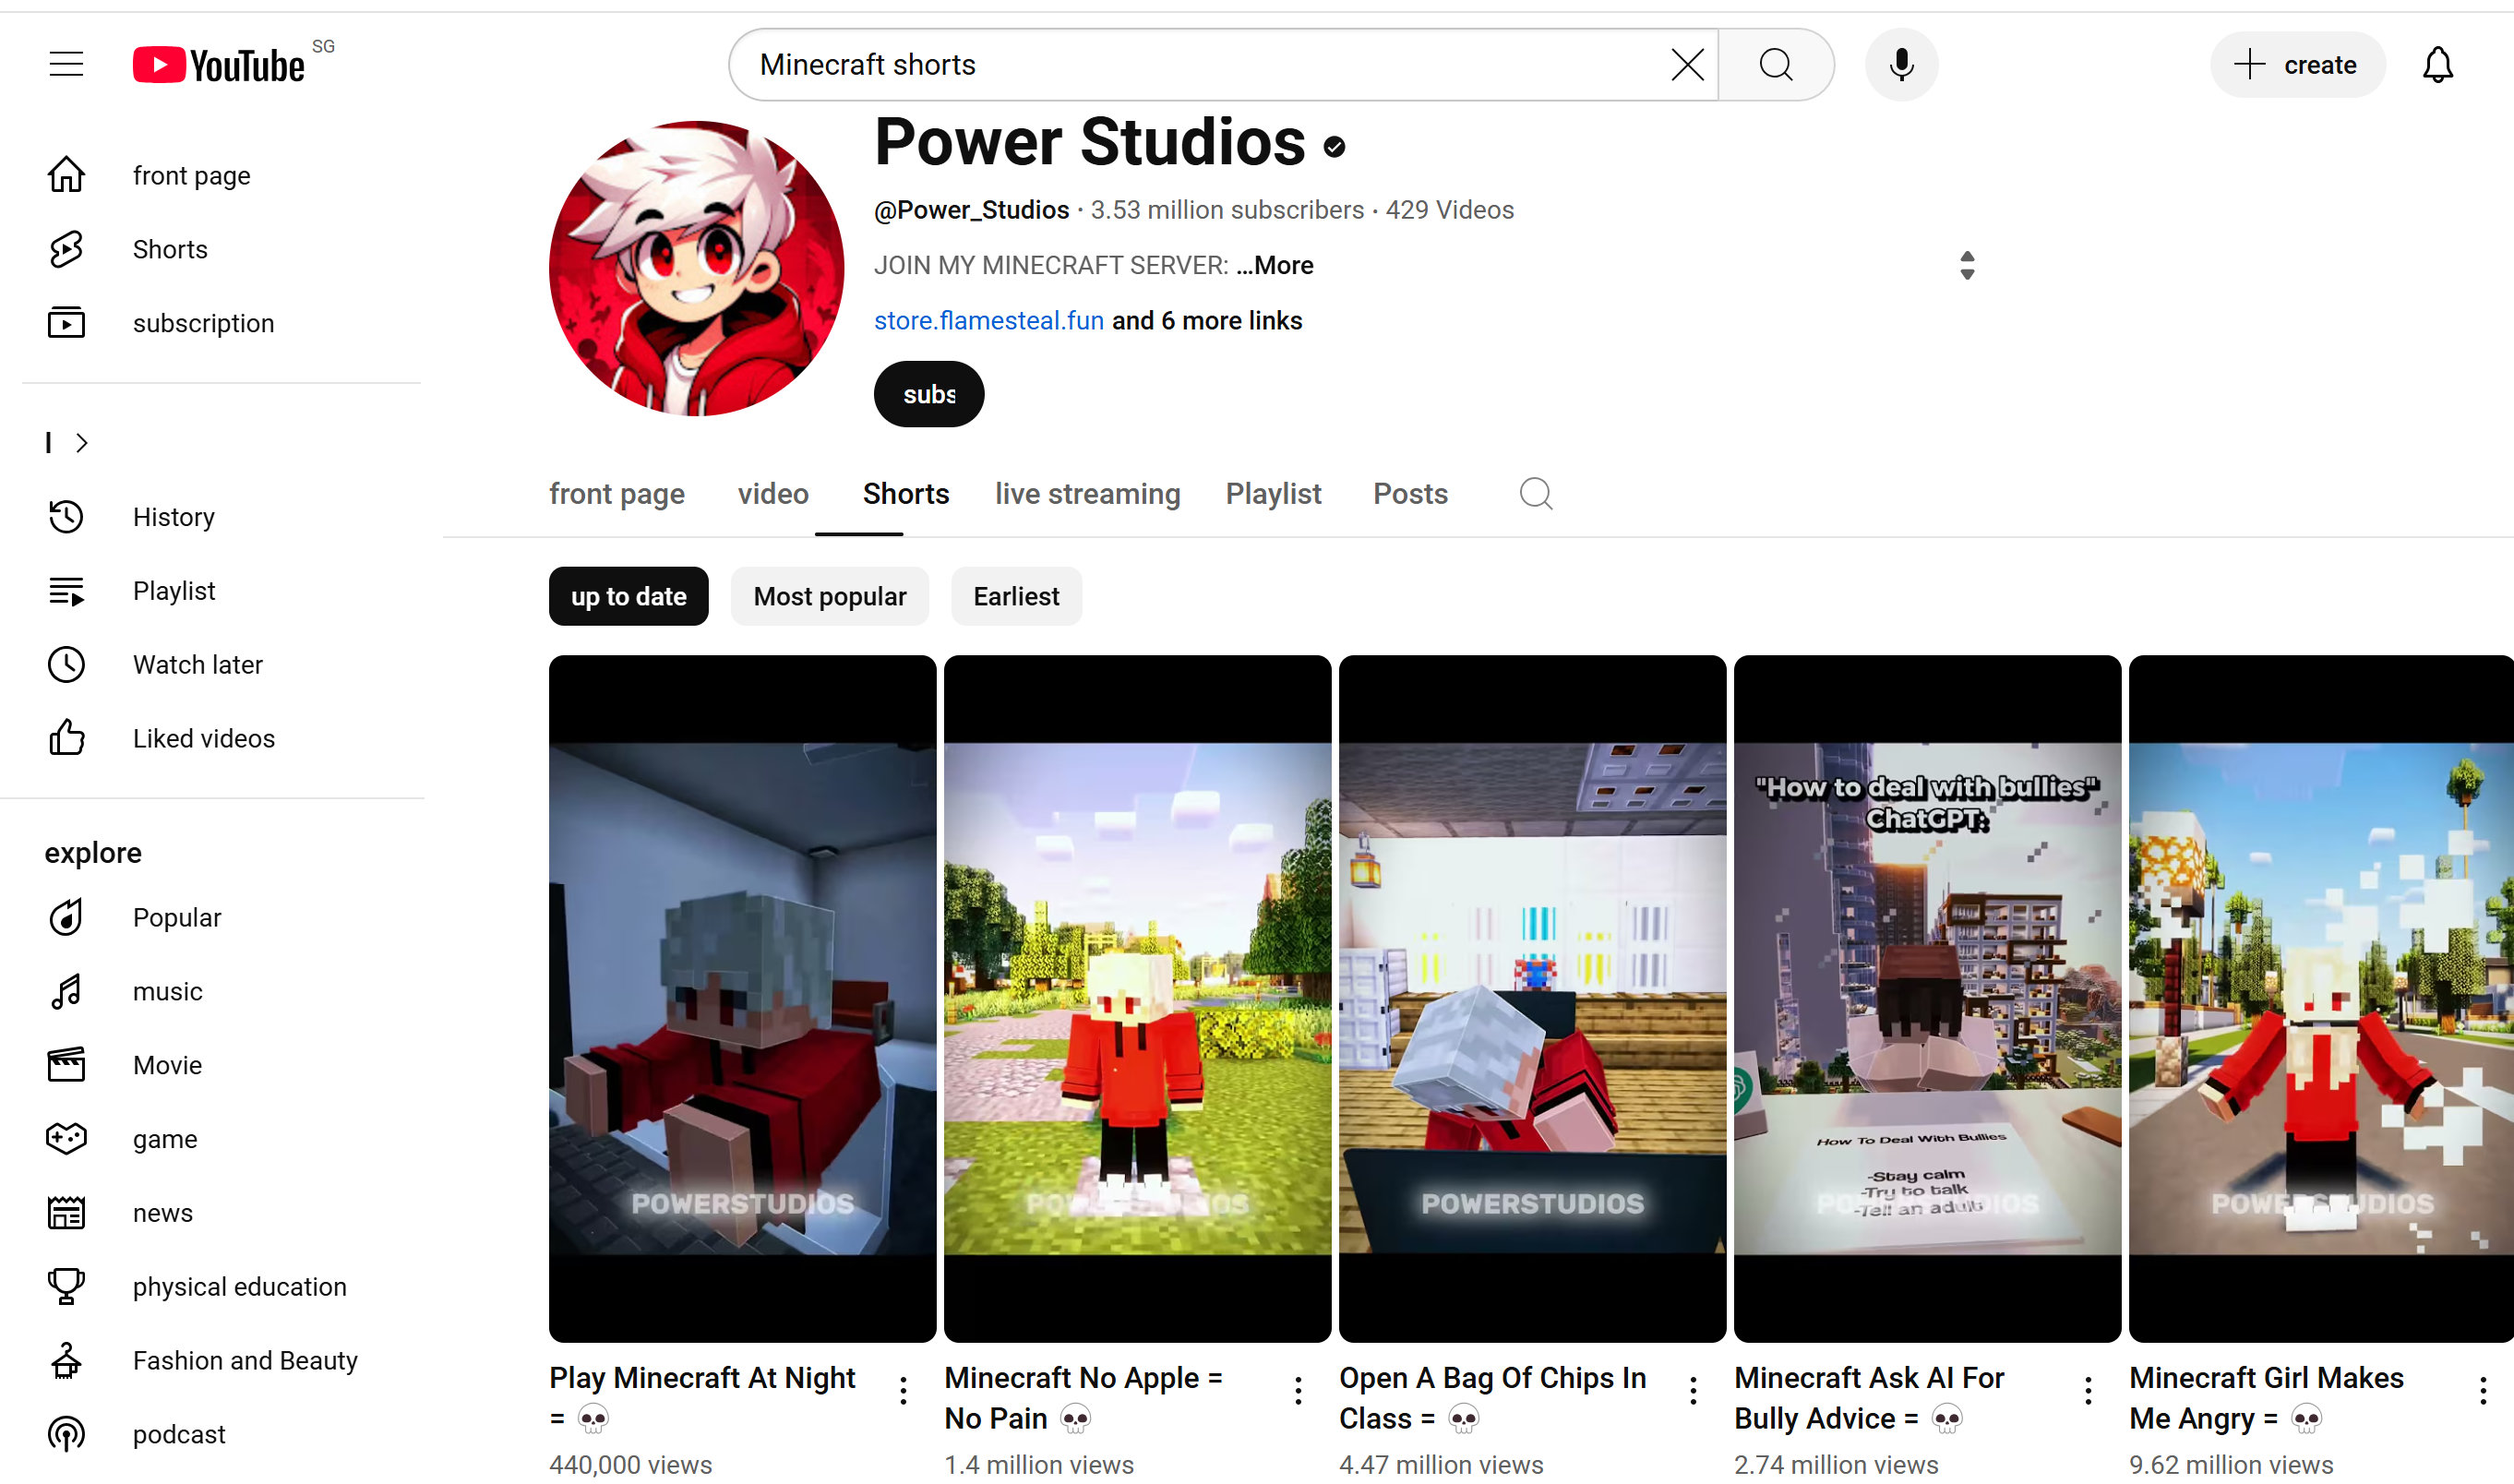
Task: Select Shorts in the sidebar
Action: click(168, 248)
